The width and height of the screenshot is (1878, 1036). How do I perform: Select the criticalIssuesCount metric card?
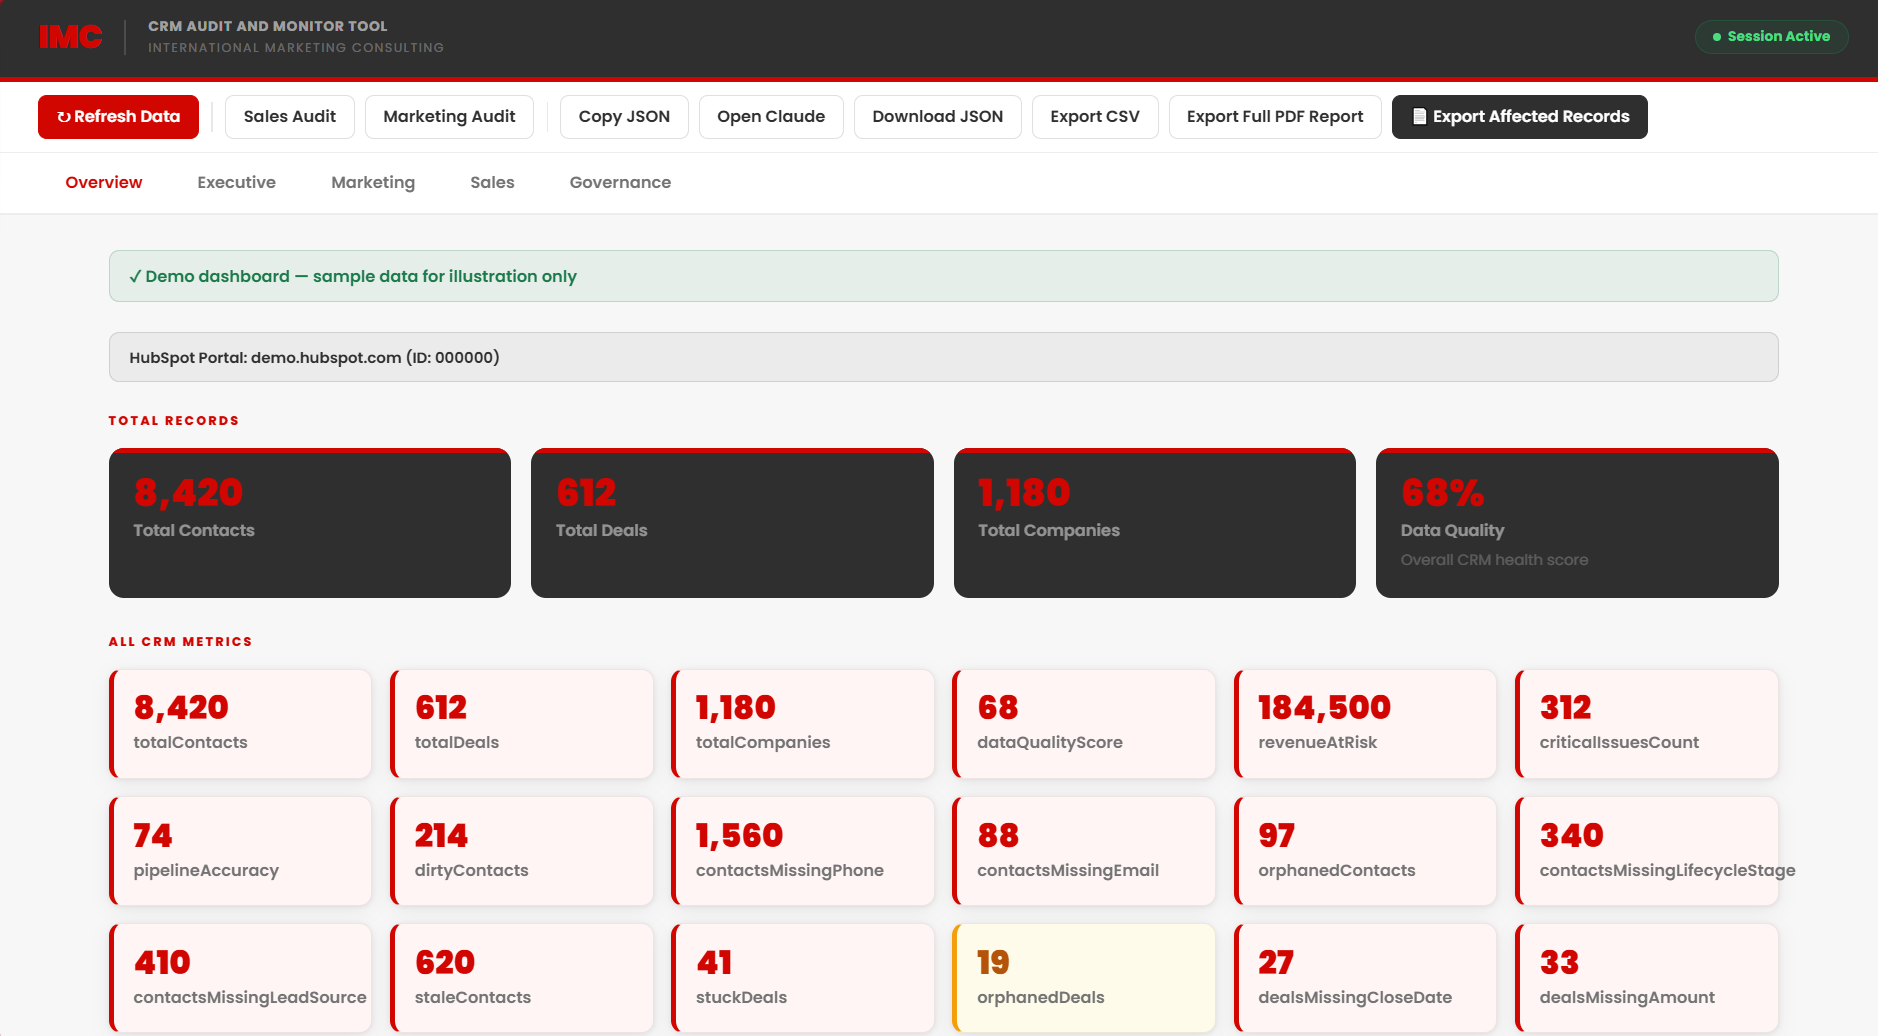(x=1647, y=724)
